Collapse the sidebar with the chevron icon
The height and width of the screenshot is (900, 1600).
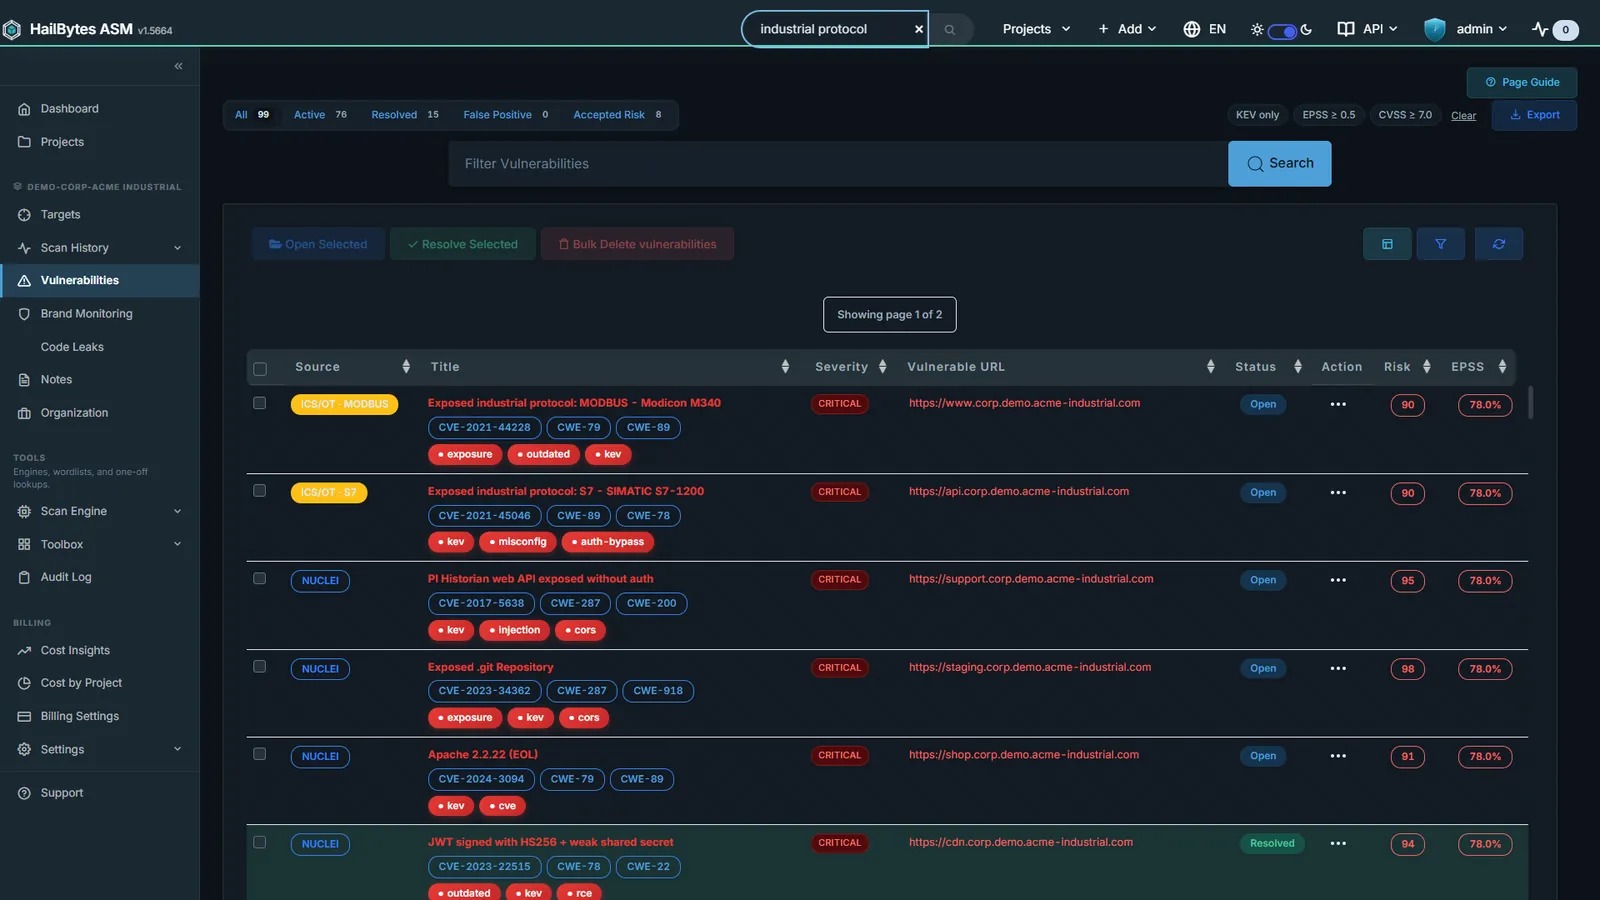[178, 66]
